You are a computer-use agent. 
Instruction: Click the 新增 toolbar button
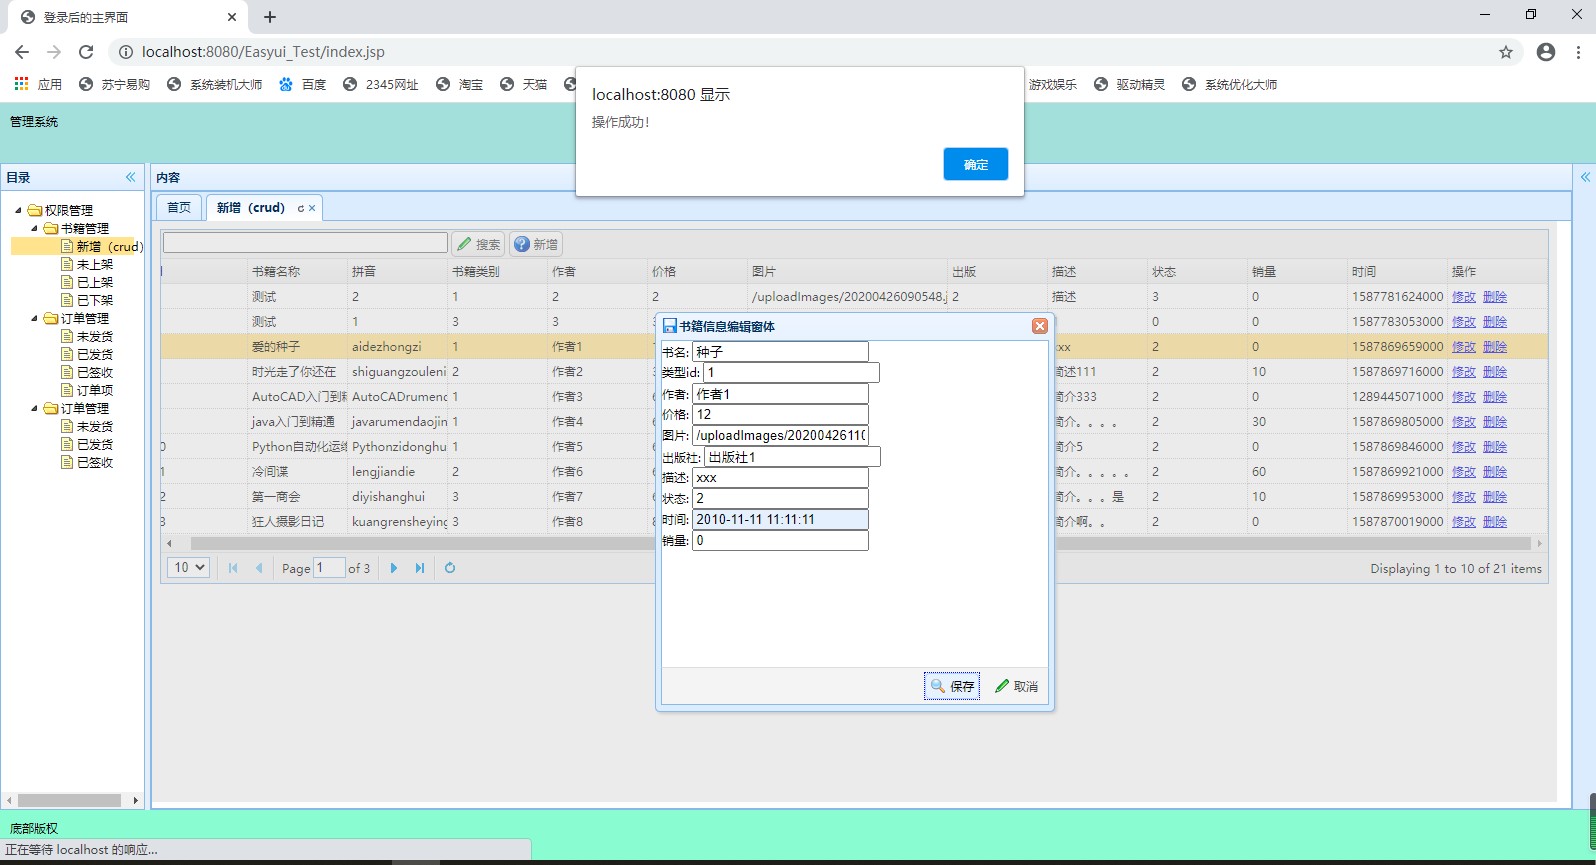tap(536, 244)
